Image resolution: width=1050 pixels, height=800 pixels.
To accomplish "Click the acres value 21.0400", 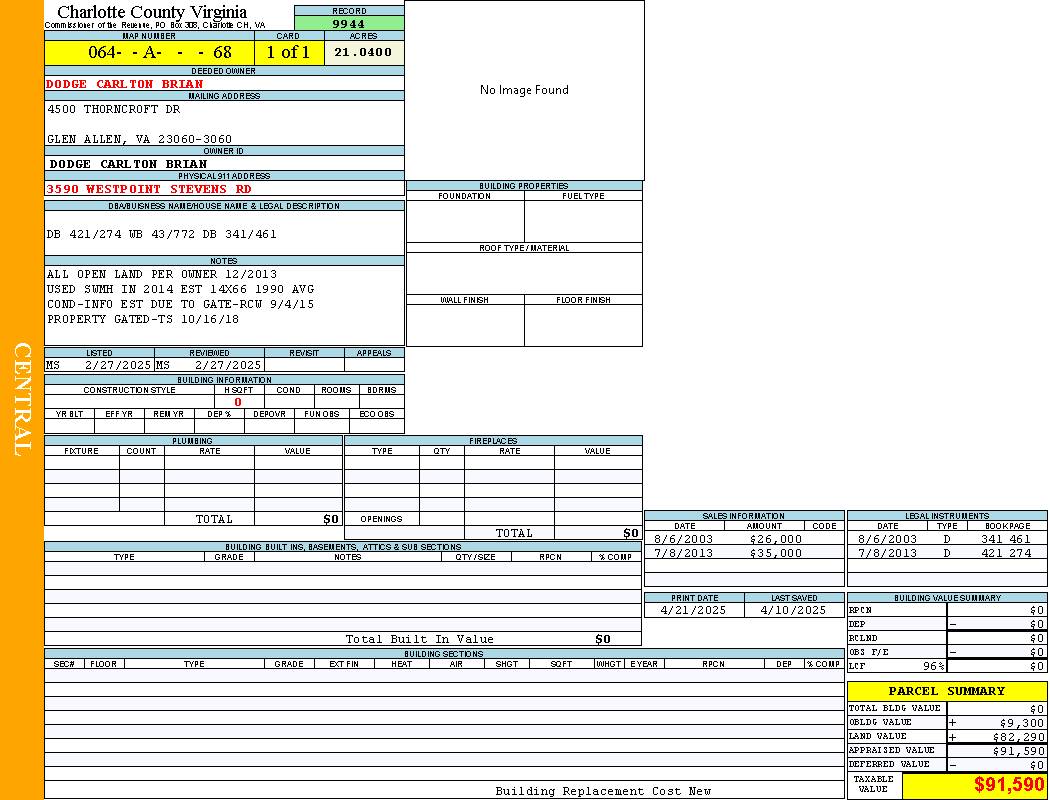I will click(x=363, y=53).
